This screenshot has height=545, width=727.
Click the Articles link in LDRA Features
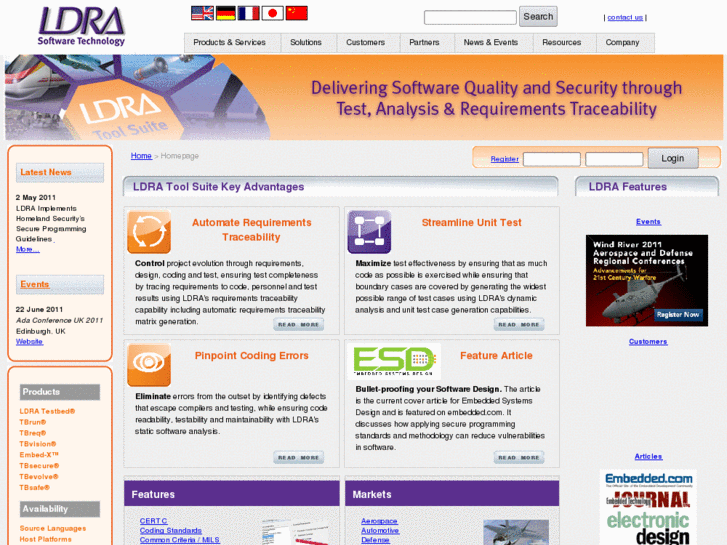pyautogui.click(x=648, y=456)
